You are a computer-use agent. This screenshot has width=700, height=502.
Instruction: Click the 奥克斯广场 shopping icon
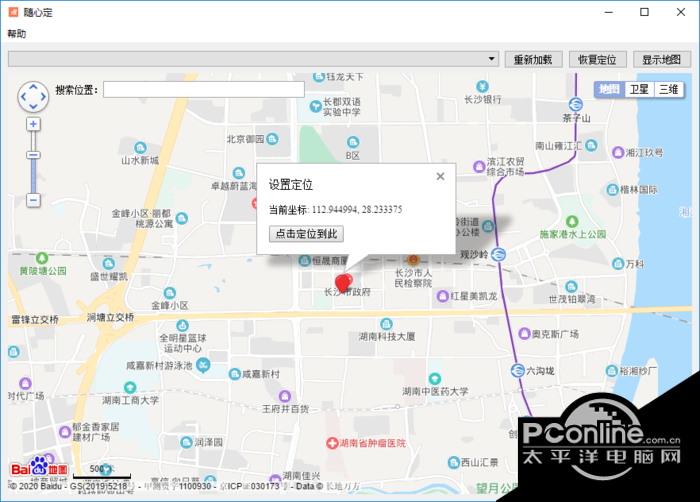[x=524, y=333]
